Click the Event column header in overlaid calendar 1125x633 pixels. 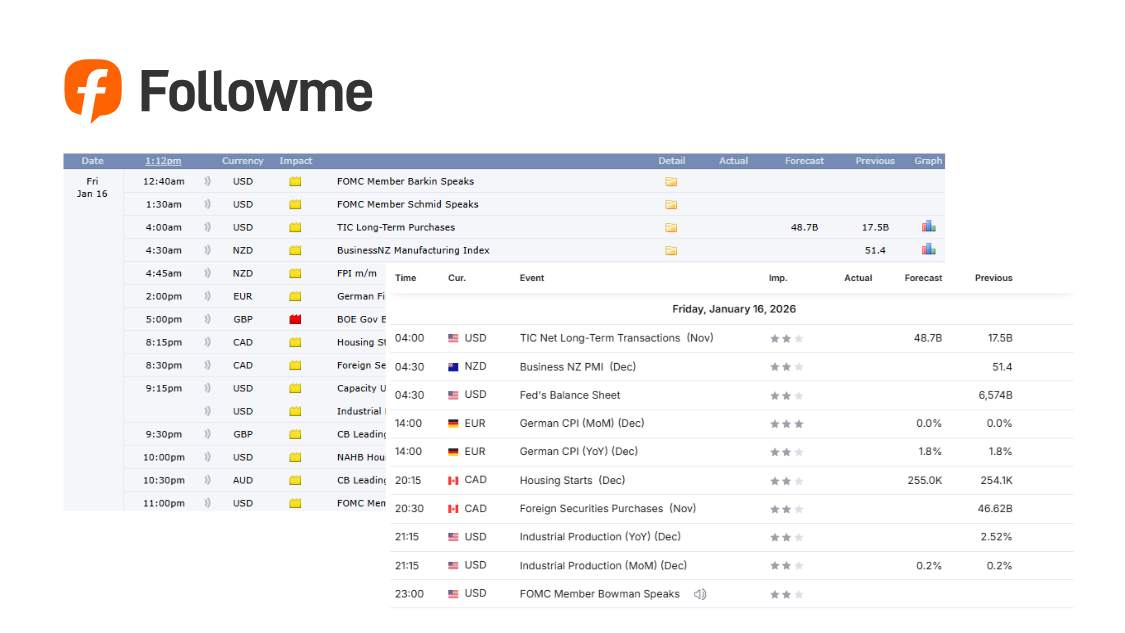(532, 278)
